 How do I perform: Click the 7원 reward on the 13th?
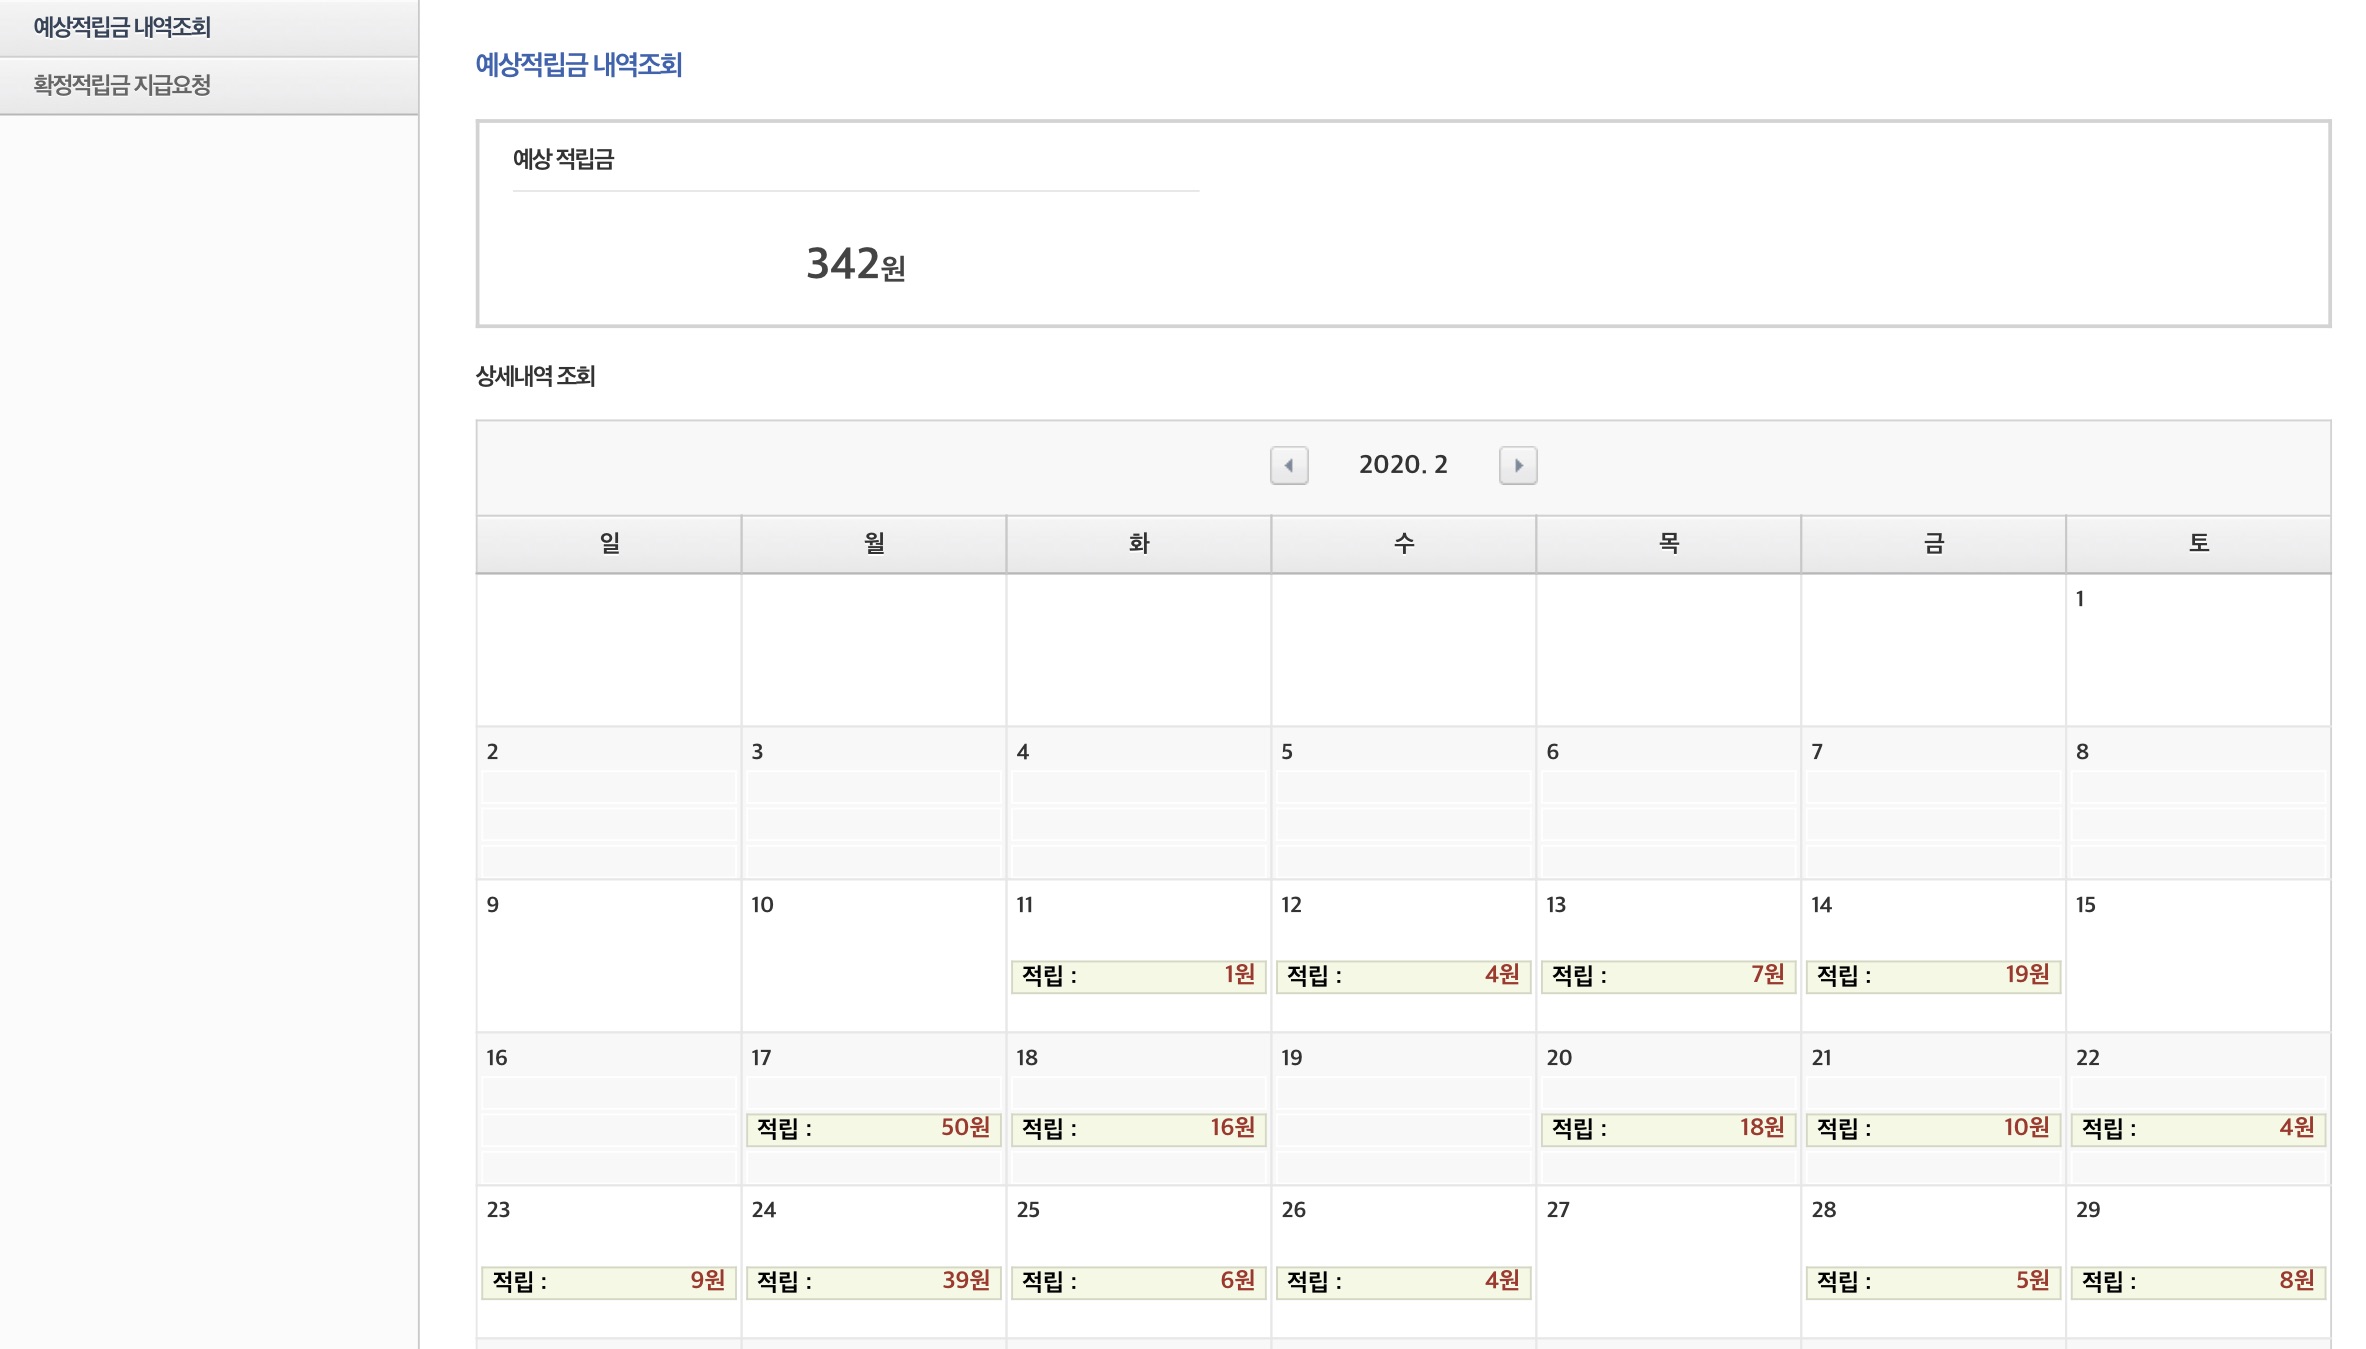point(1667,975)
